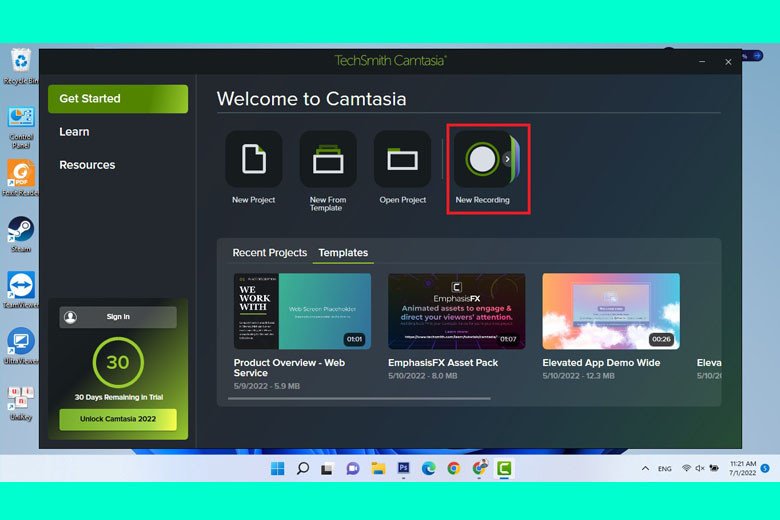The image size is (780, 520).
Task: Open Task View from the taskbar
Action: click(x=327, y=469)
